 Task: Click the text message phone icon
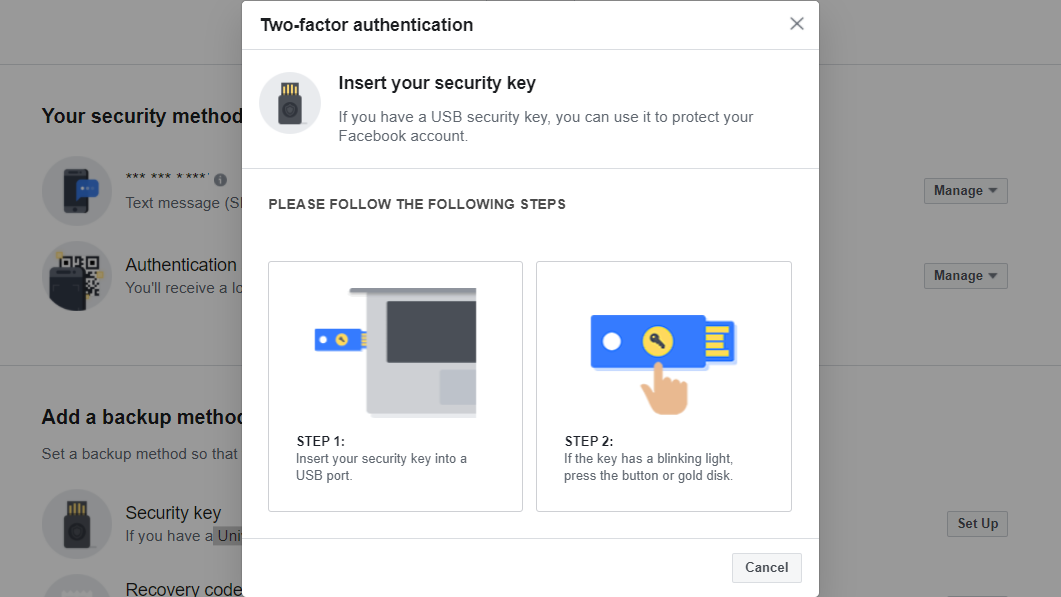click(77, 191)
